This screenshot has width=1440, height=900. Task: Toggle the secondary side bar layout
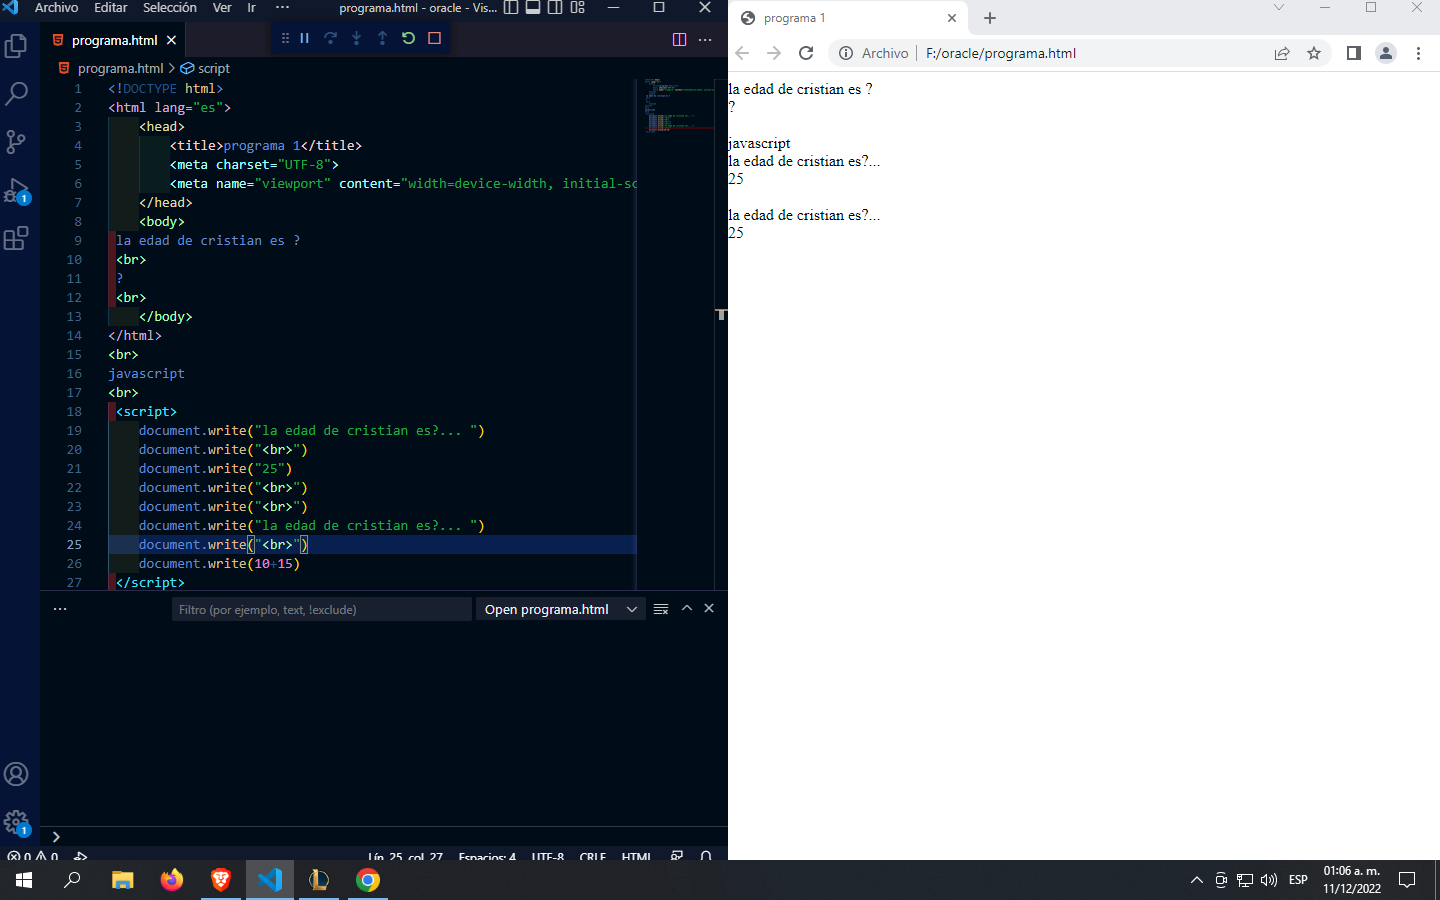pyautogui.click(x=555, y=8)
